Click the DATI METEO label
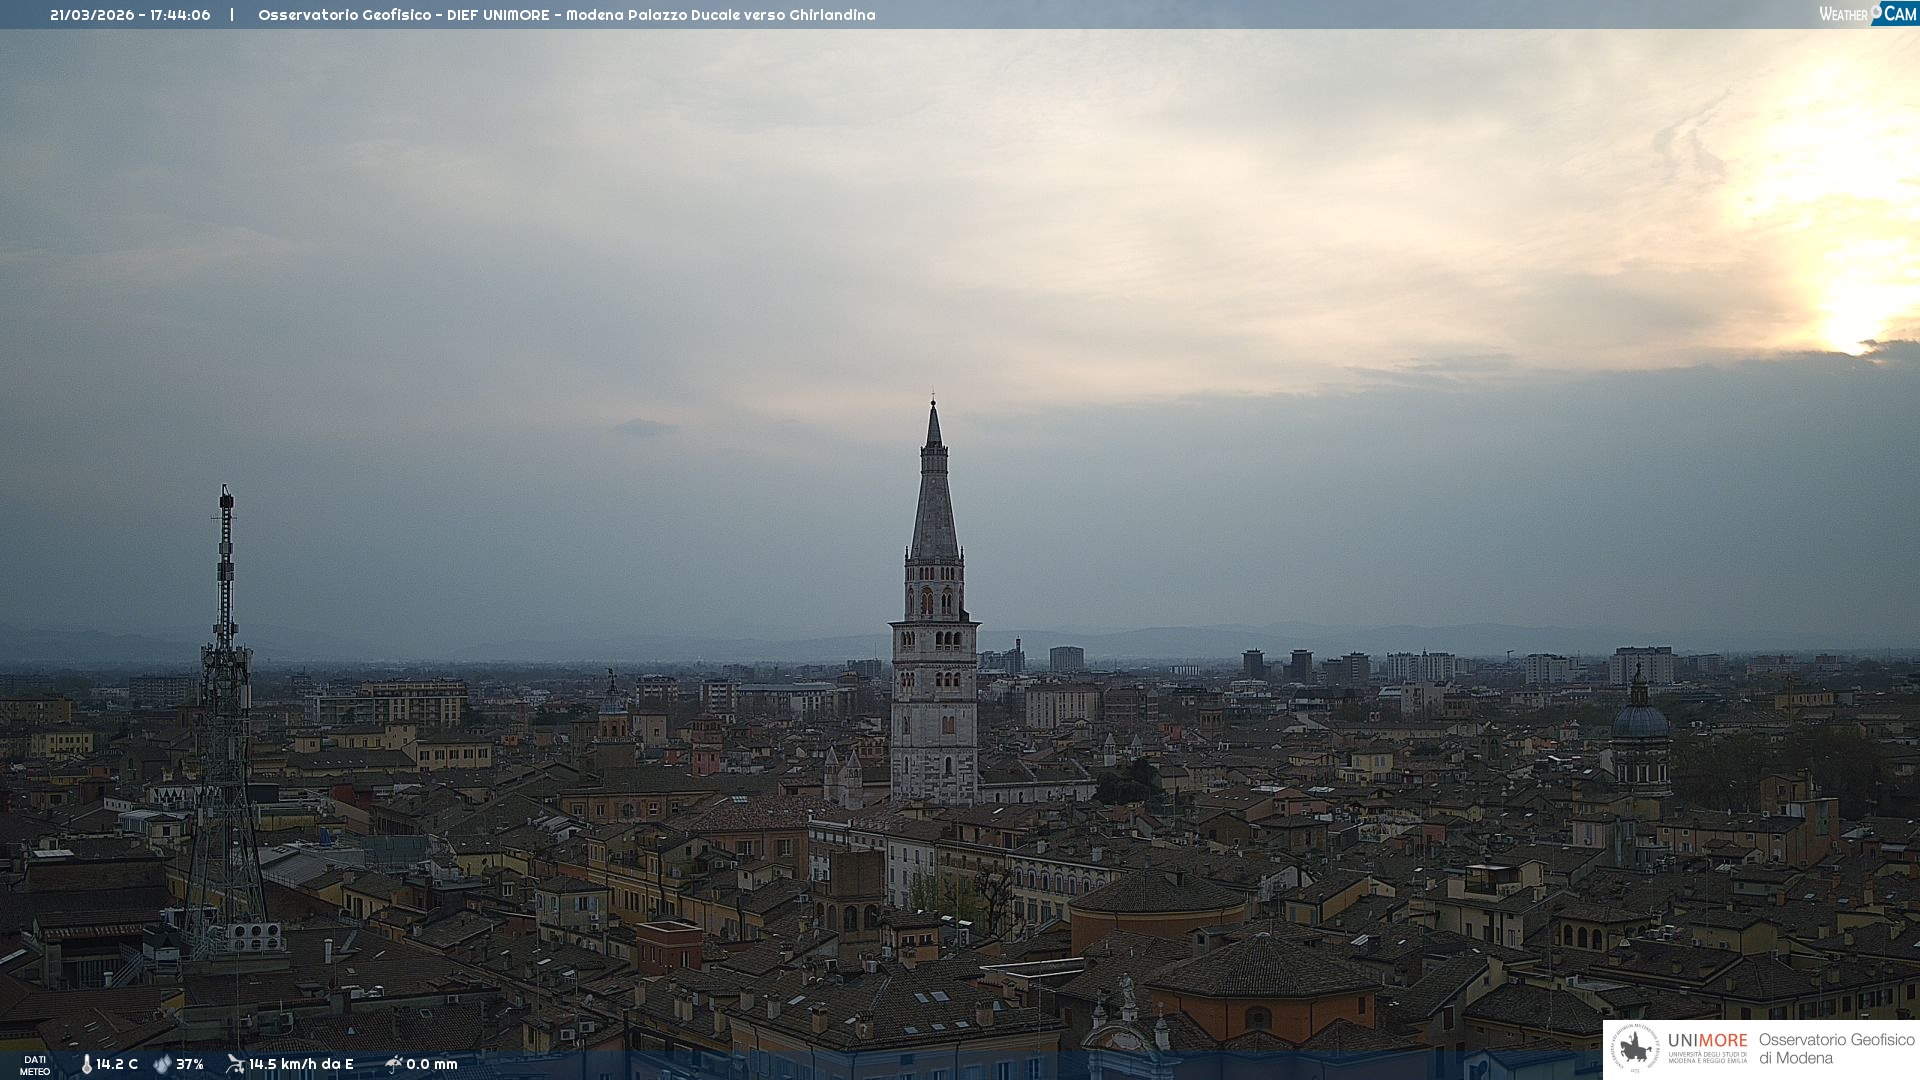This screenshot has height=1080, width=1920. click(x=35, y=1065)
